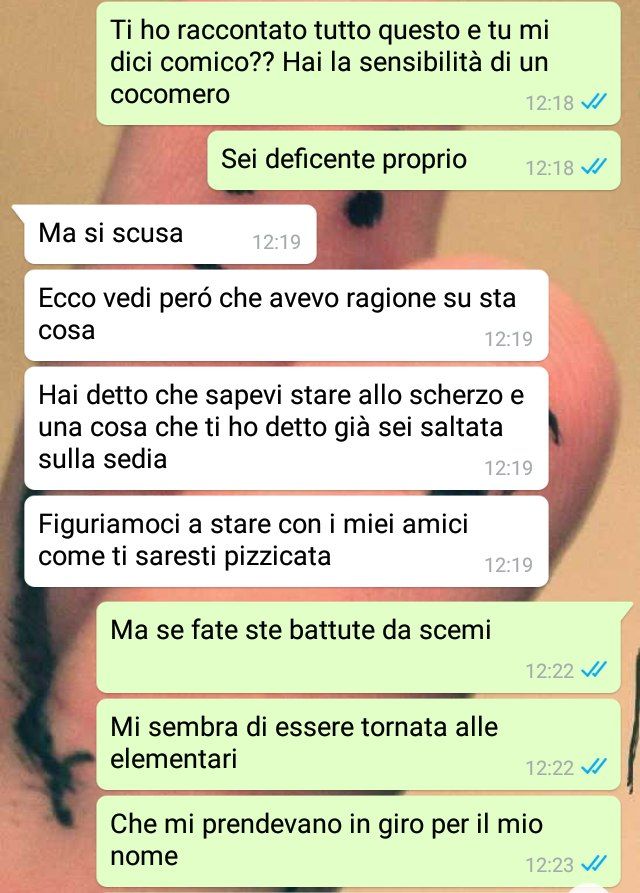The image size is (640, 893).
Task: Tap the 12:18 timestamp on "cocomero" message
Action: click(x=549, y=103)
